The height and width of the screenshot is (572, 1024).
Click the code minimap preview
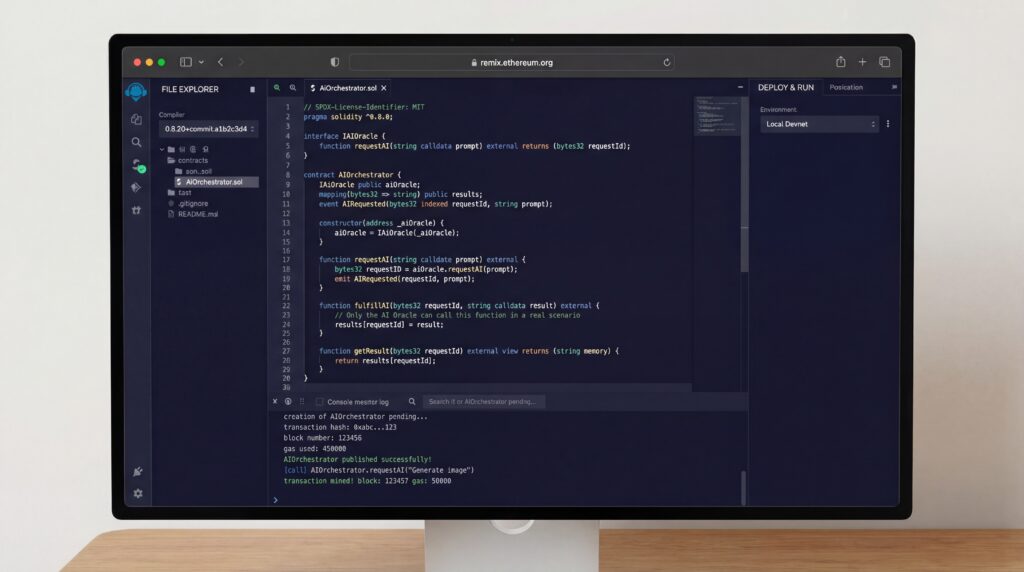[x=716, y=116]
